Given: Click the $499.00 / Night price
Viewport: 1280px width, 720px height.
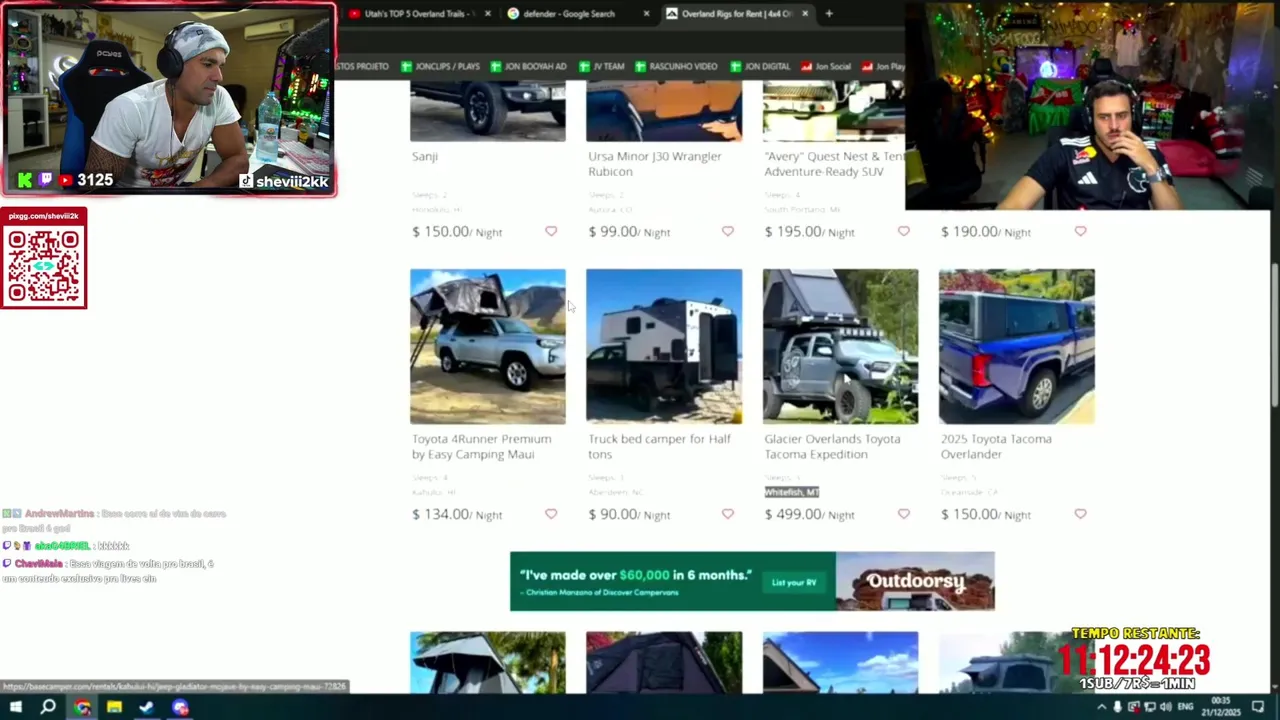Looking at the screenshot, I should [809, 514].
